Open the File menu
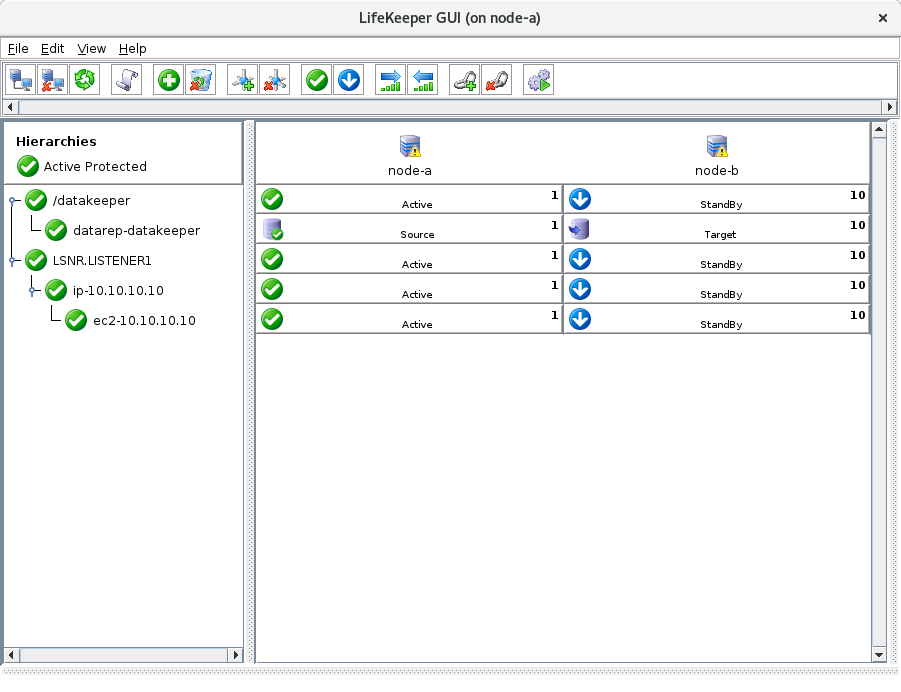Viewport: 901px width, 692px height. point(18,49)
